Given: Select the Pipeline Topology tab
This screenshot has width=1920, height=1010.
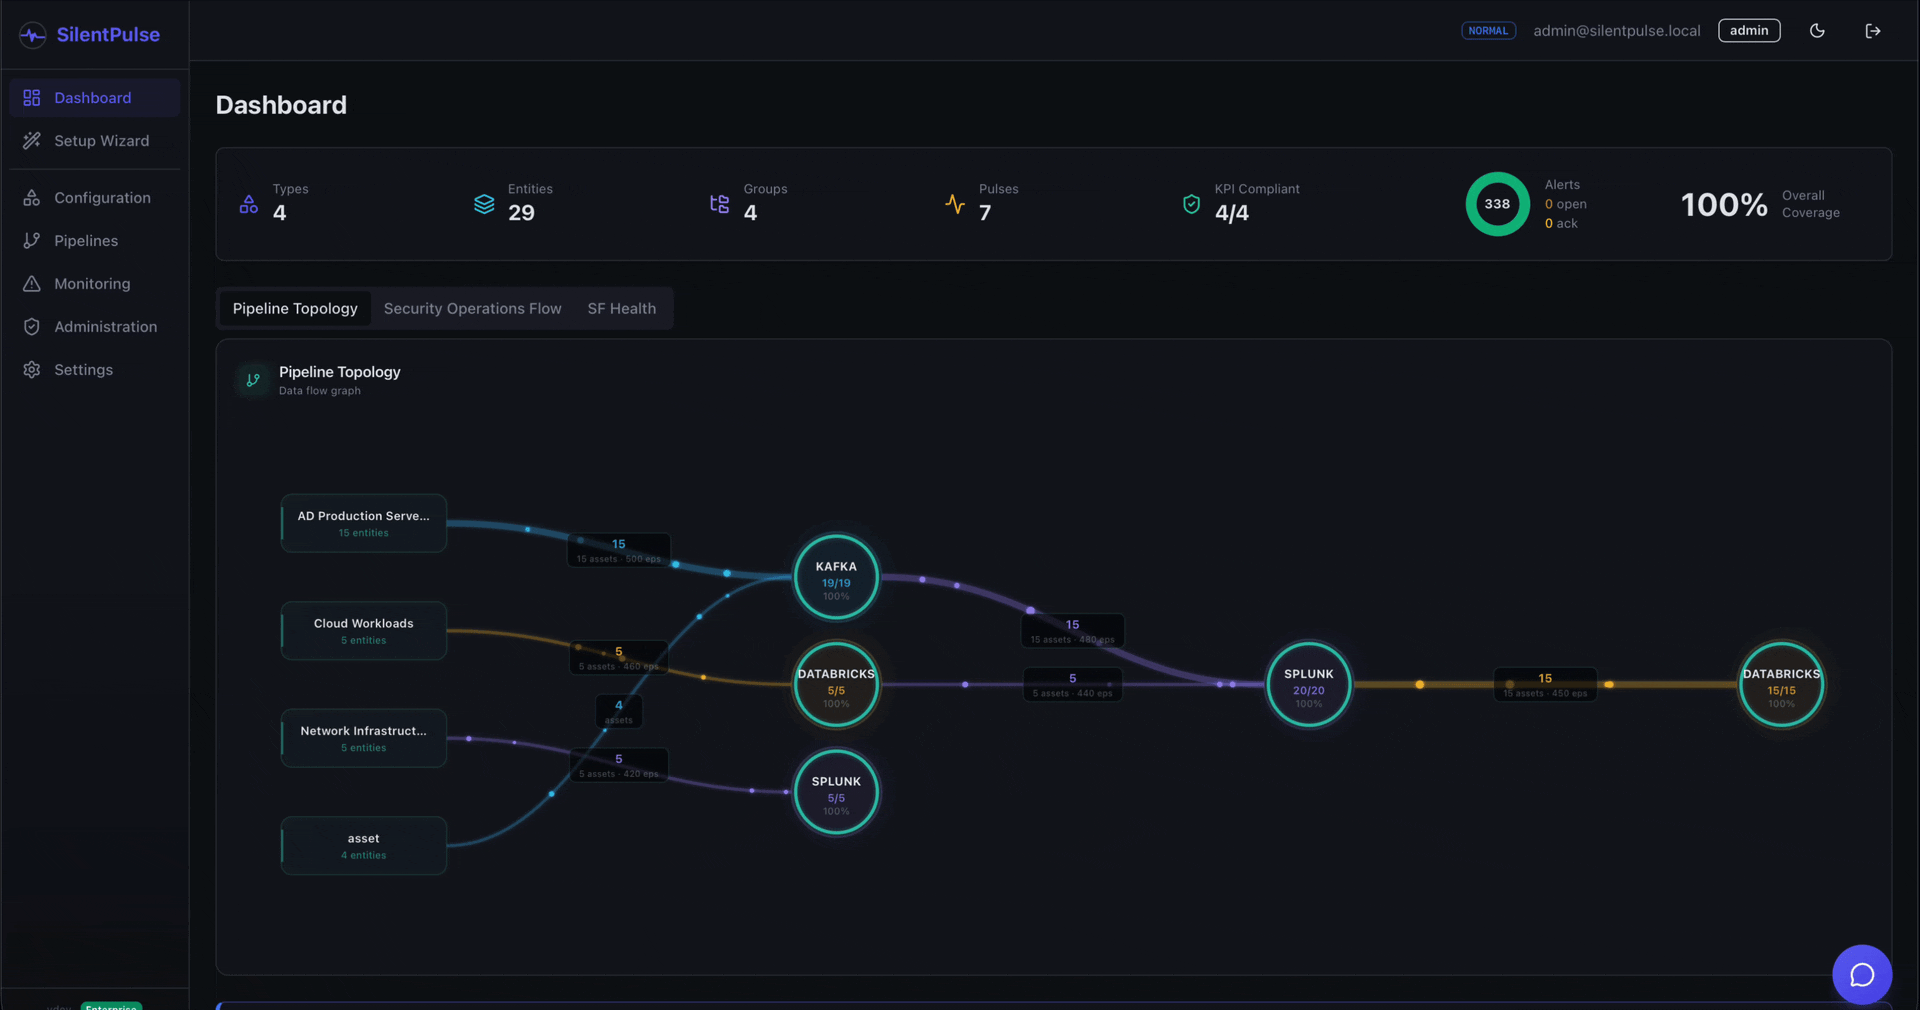Looking at the screenshot, I should coord(295,309).
